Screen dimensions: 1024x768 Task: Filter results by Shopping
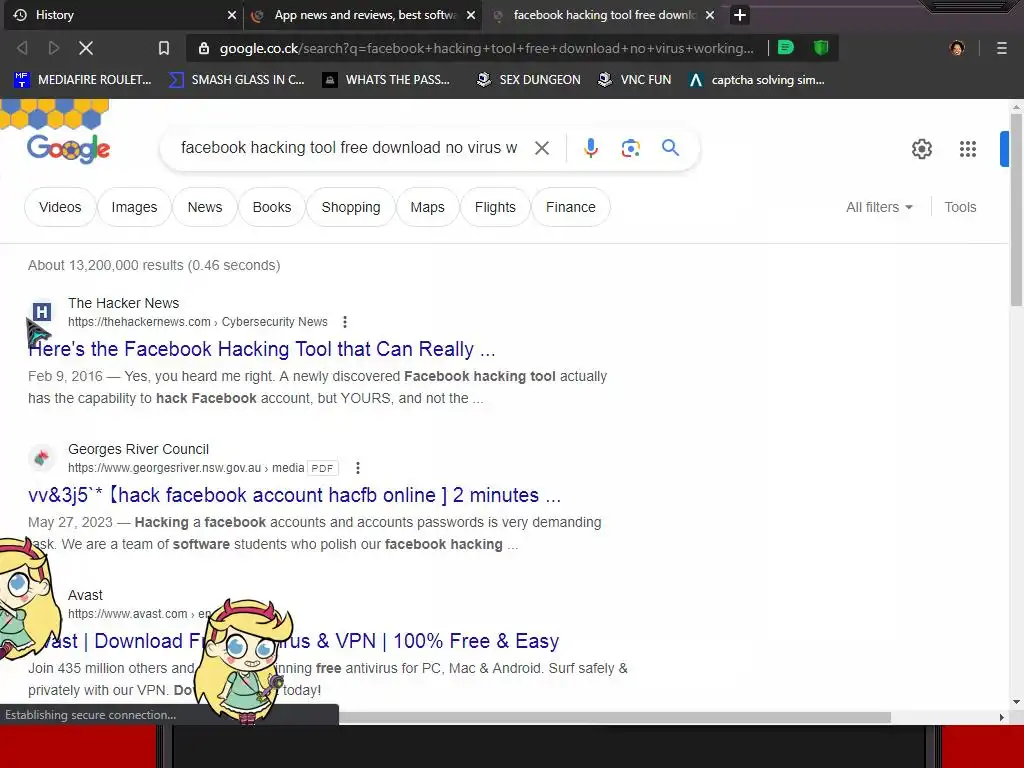coord(351,207)
